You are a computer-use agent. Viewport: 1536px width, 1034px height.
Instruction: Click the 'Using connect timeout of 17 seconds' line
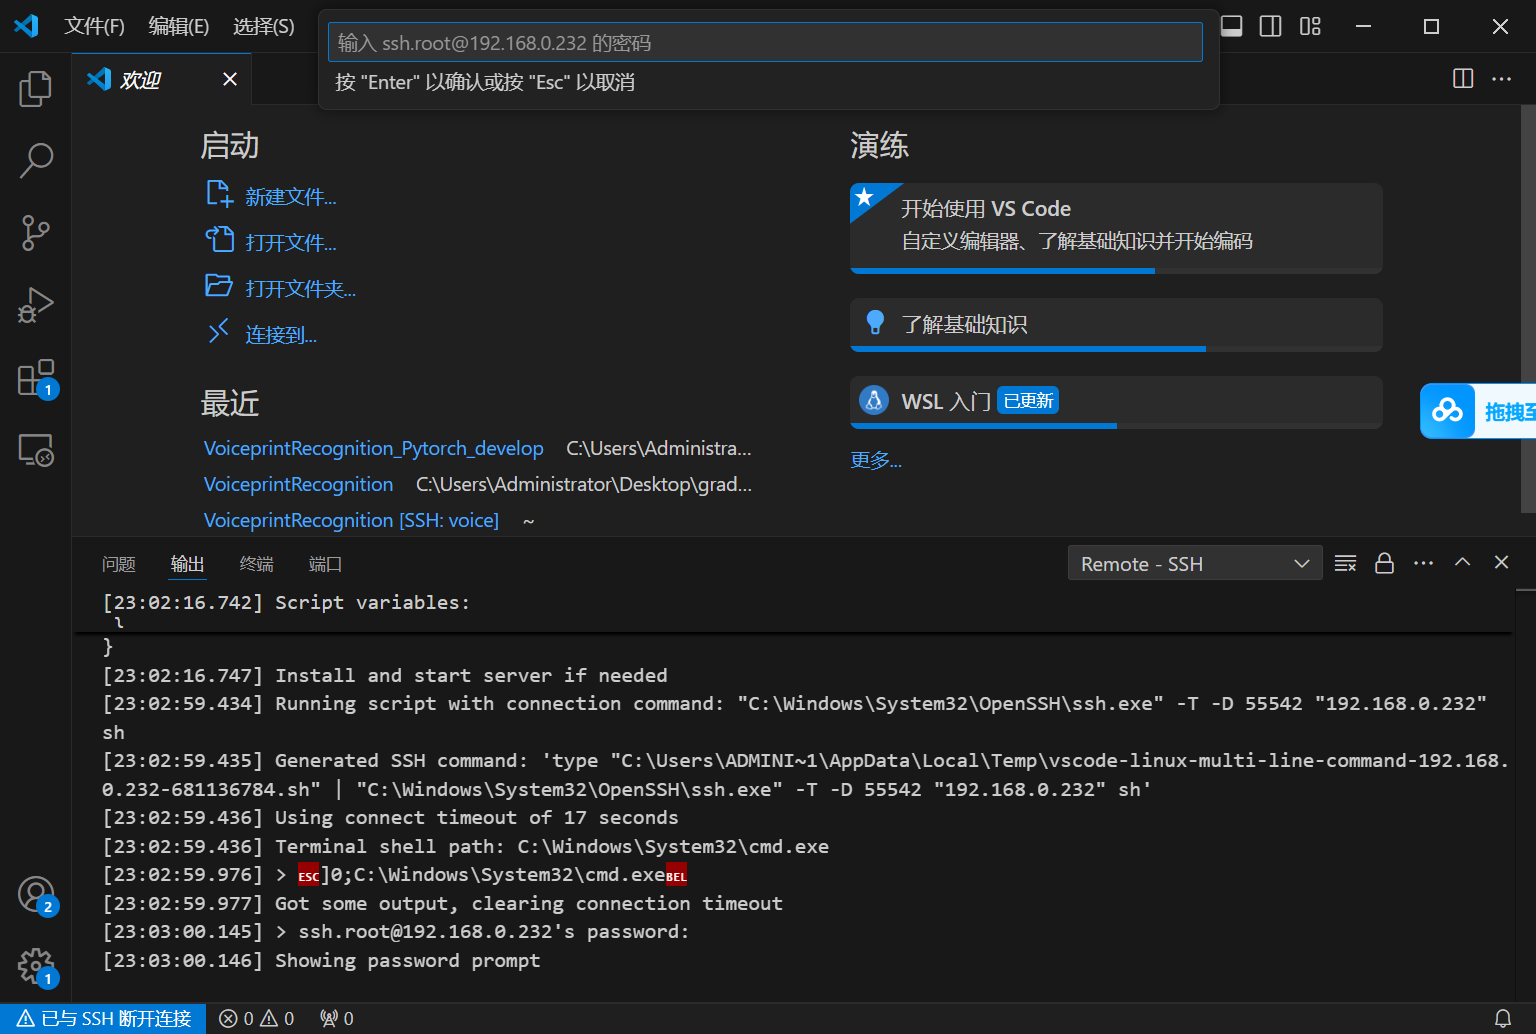390,817
